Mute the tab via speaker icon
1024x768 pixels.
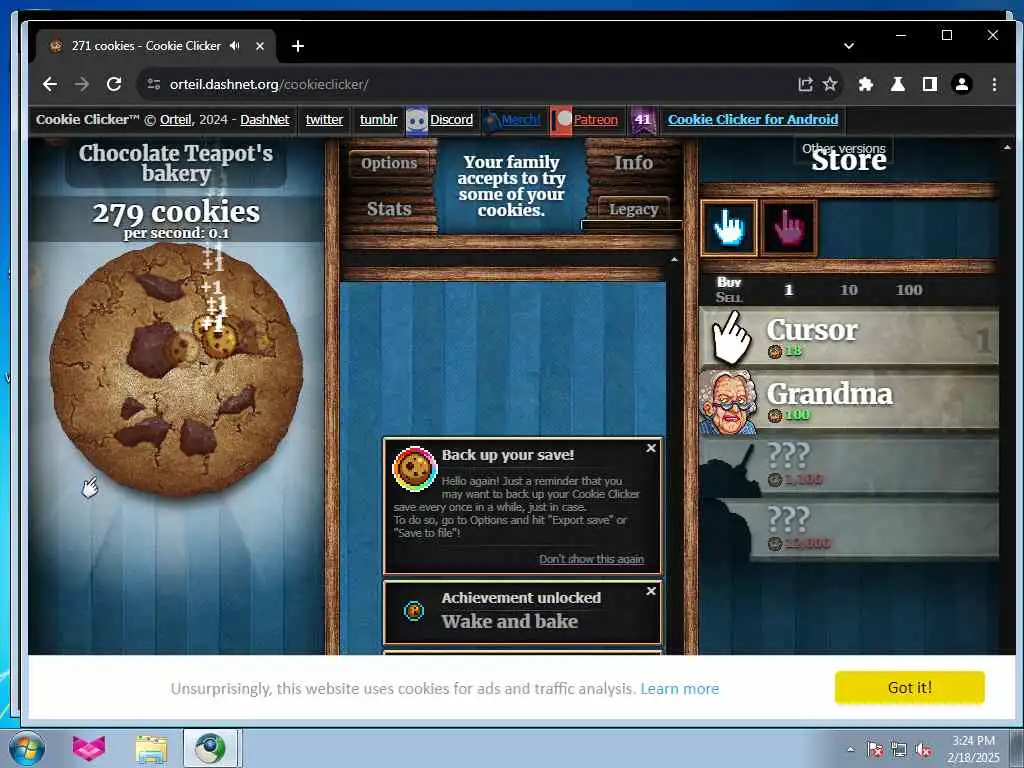point(234,46)
